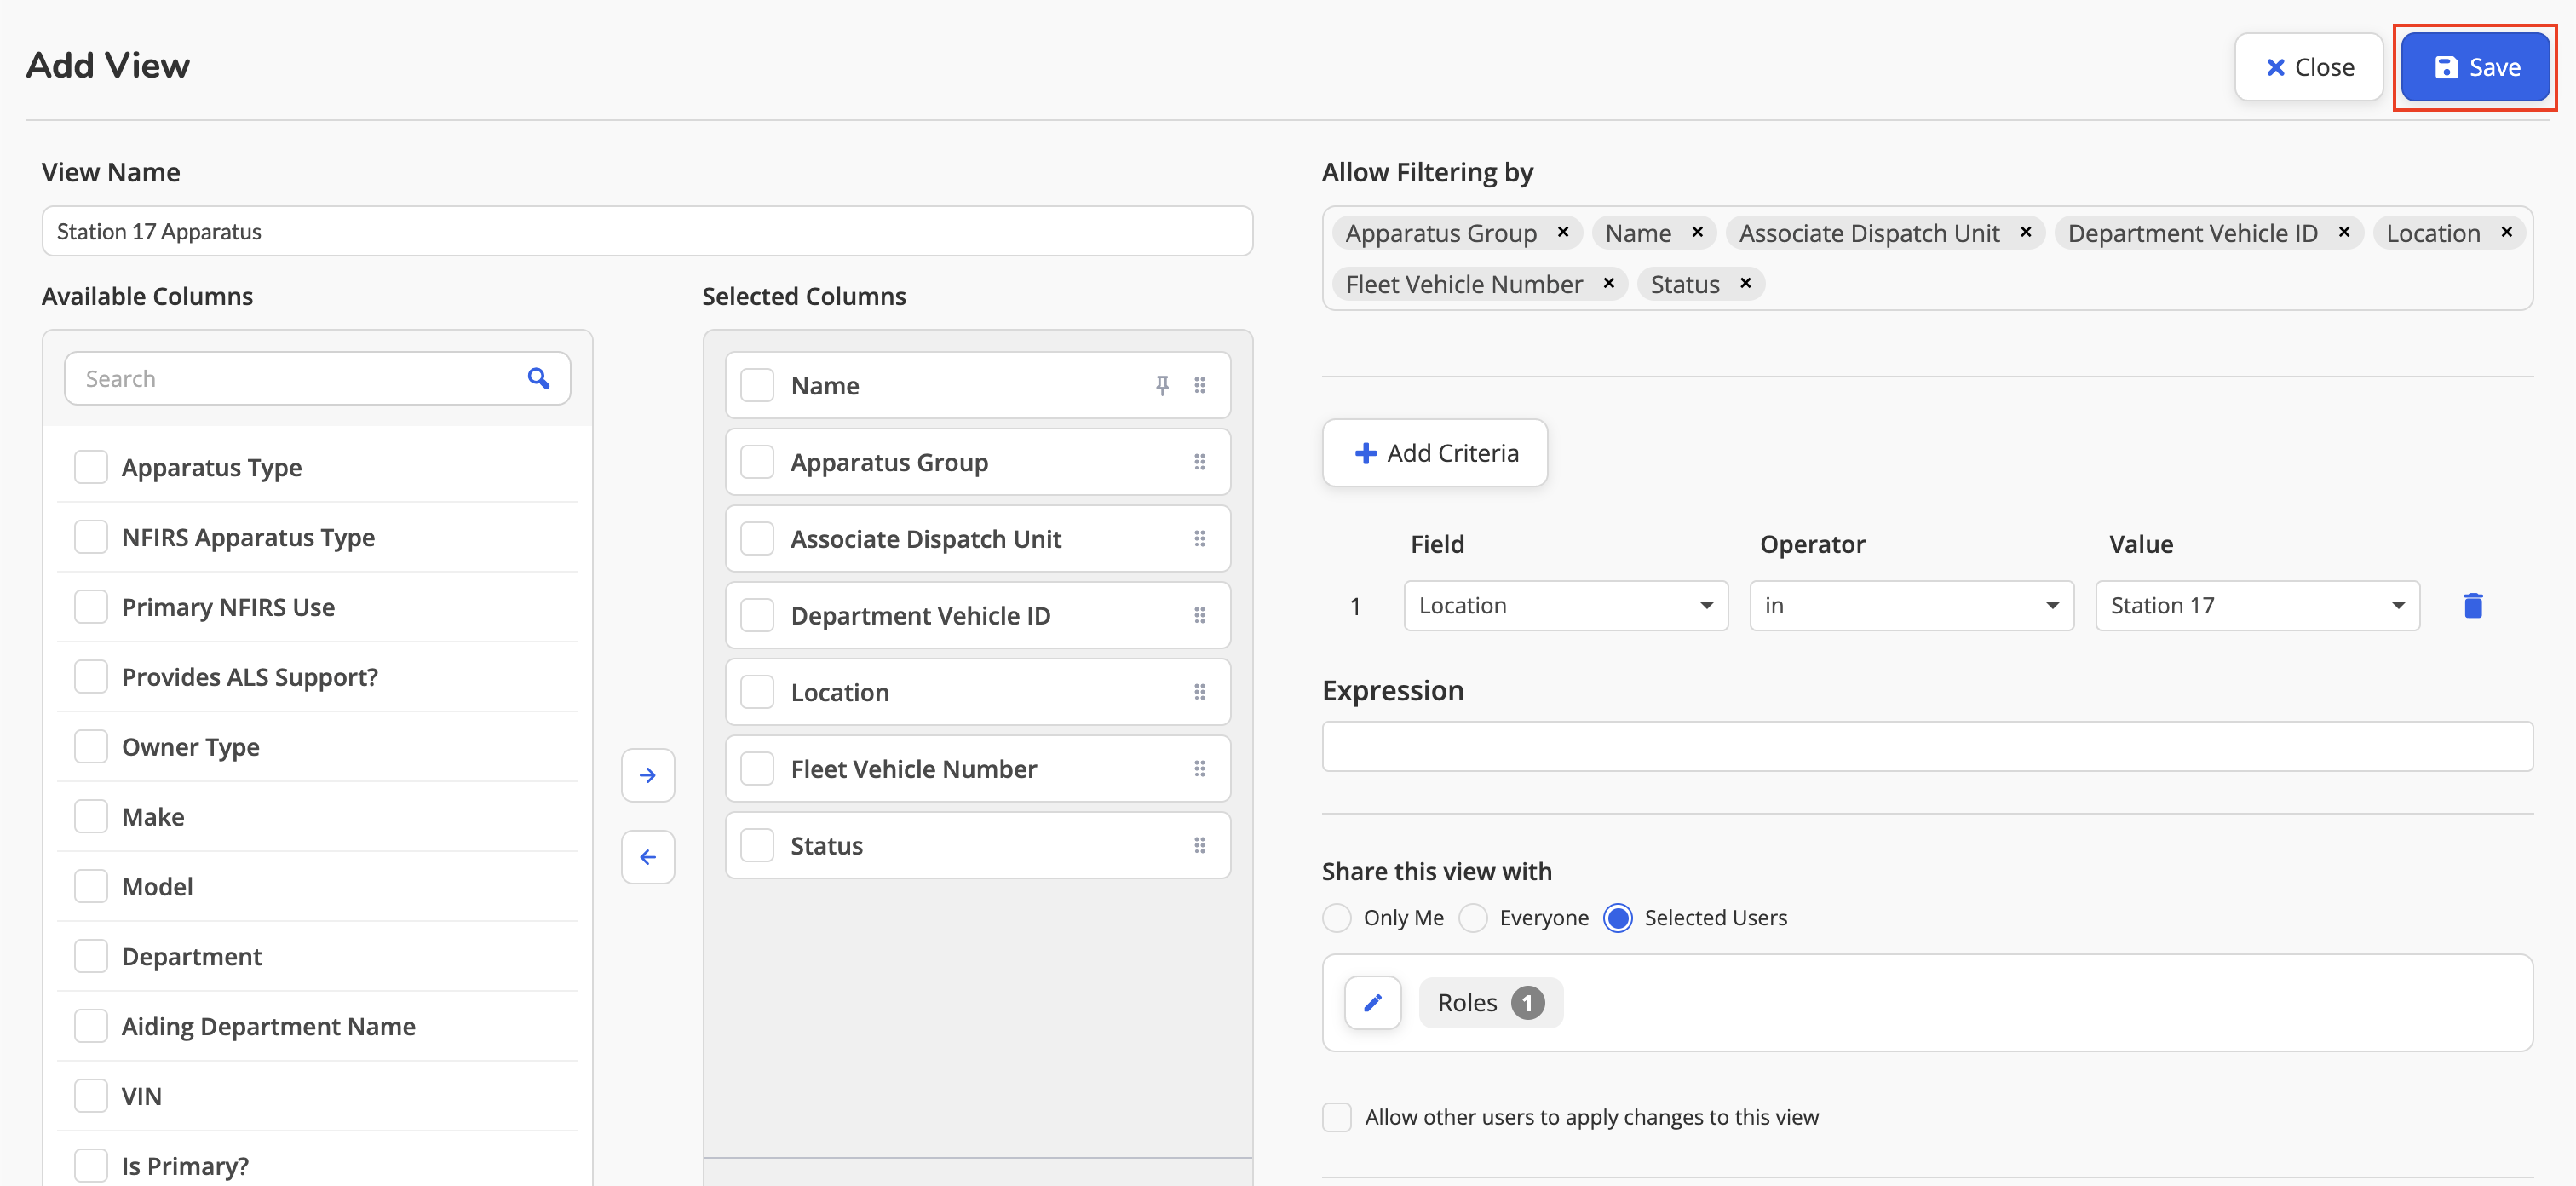Enable allow other users to apply changes
Image resolution: width=2576 pixels, height=1186 pixels.
click(1337, 1117)
